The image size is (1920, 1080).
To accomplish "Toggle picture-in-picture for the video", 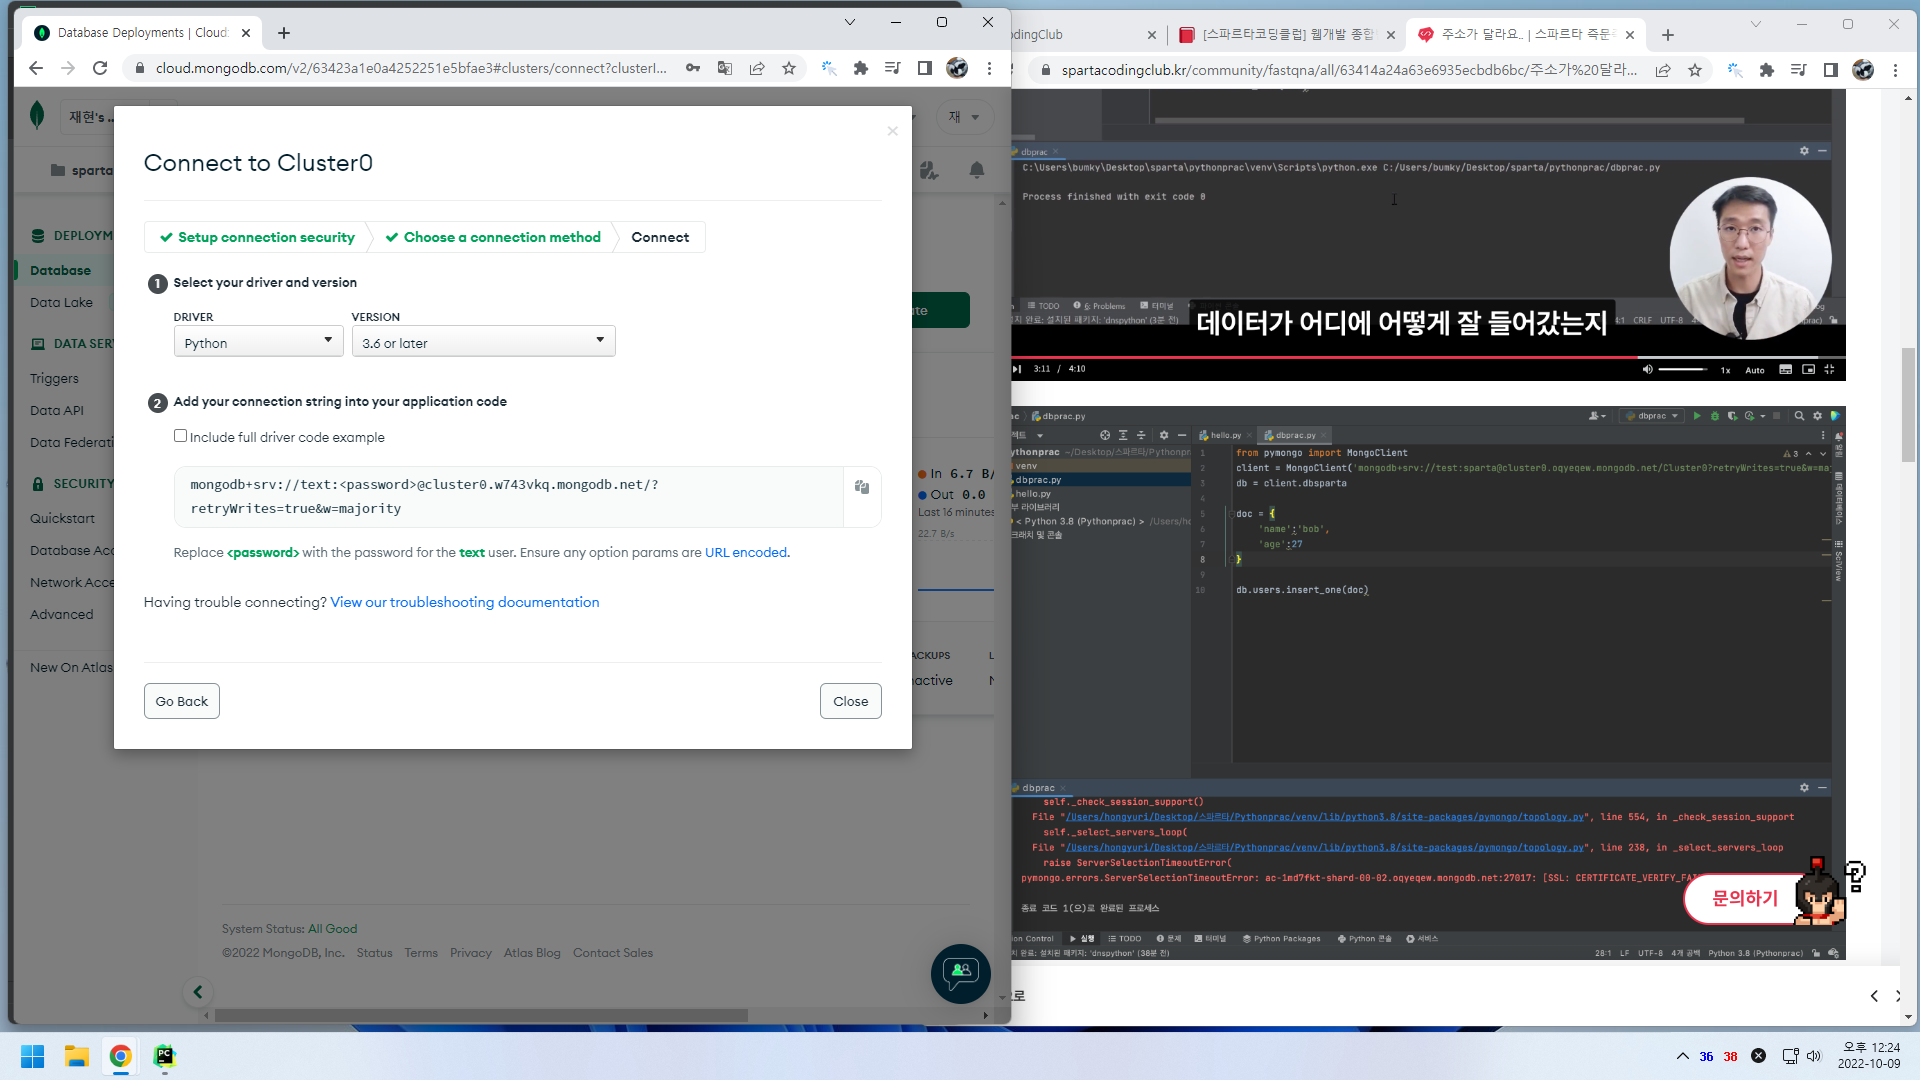I will click(1808, 369).
